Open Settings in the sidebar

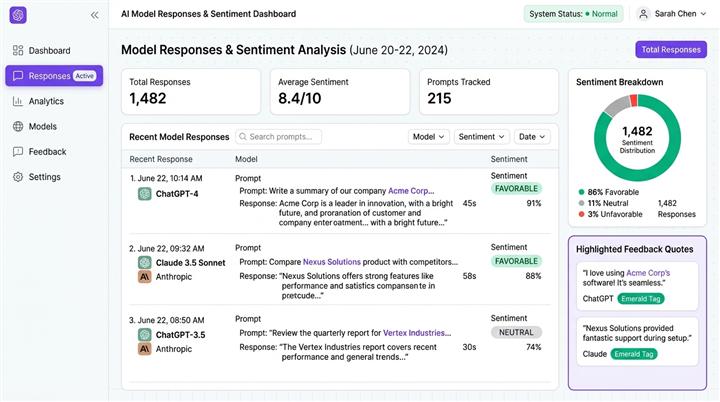[x=54, y=177]
